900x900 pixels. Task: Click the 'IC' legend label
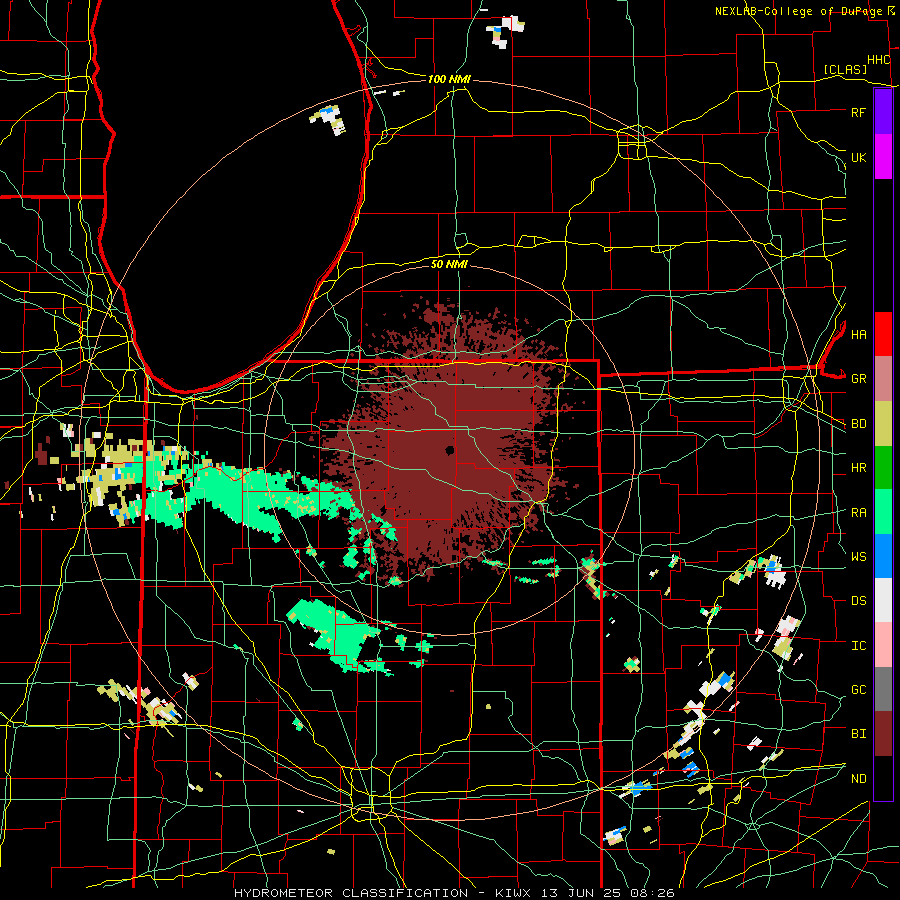858,646
